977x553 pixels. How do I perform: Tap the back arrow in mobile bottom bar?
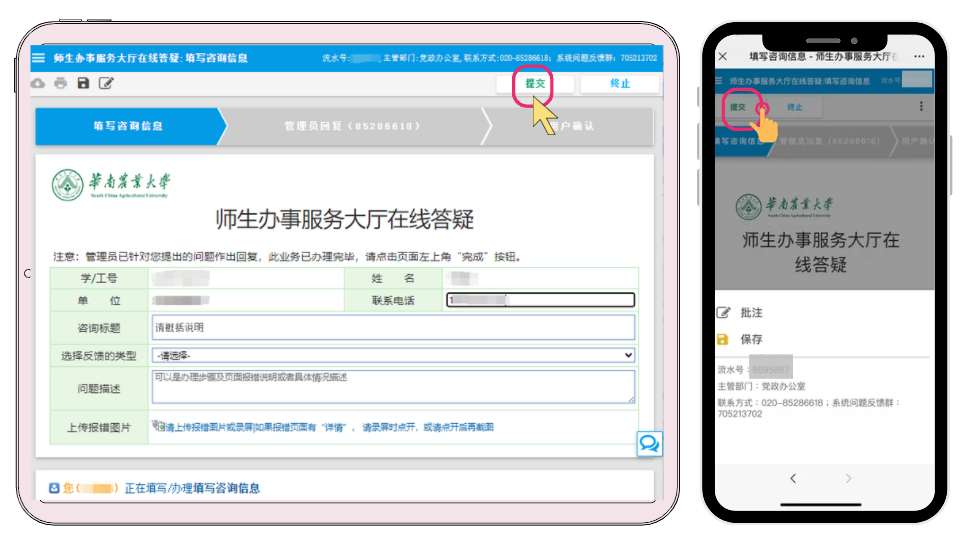(x=792, y=479)
